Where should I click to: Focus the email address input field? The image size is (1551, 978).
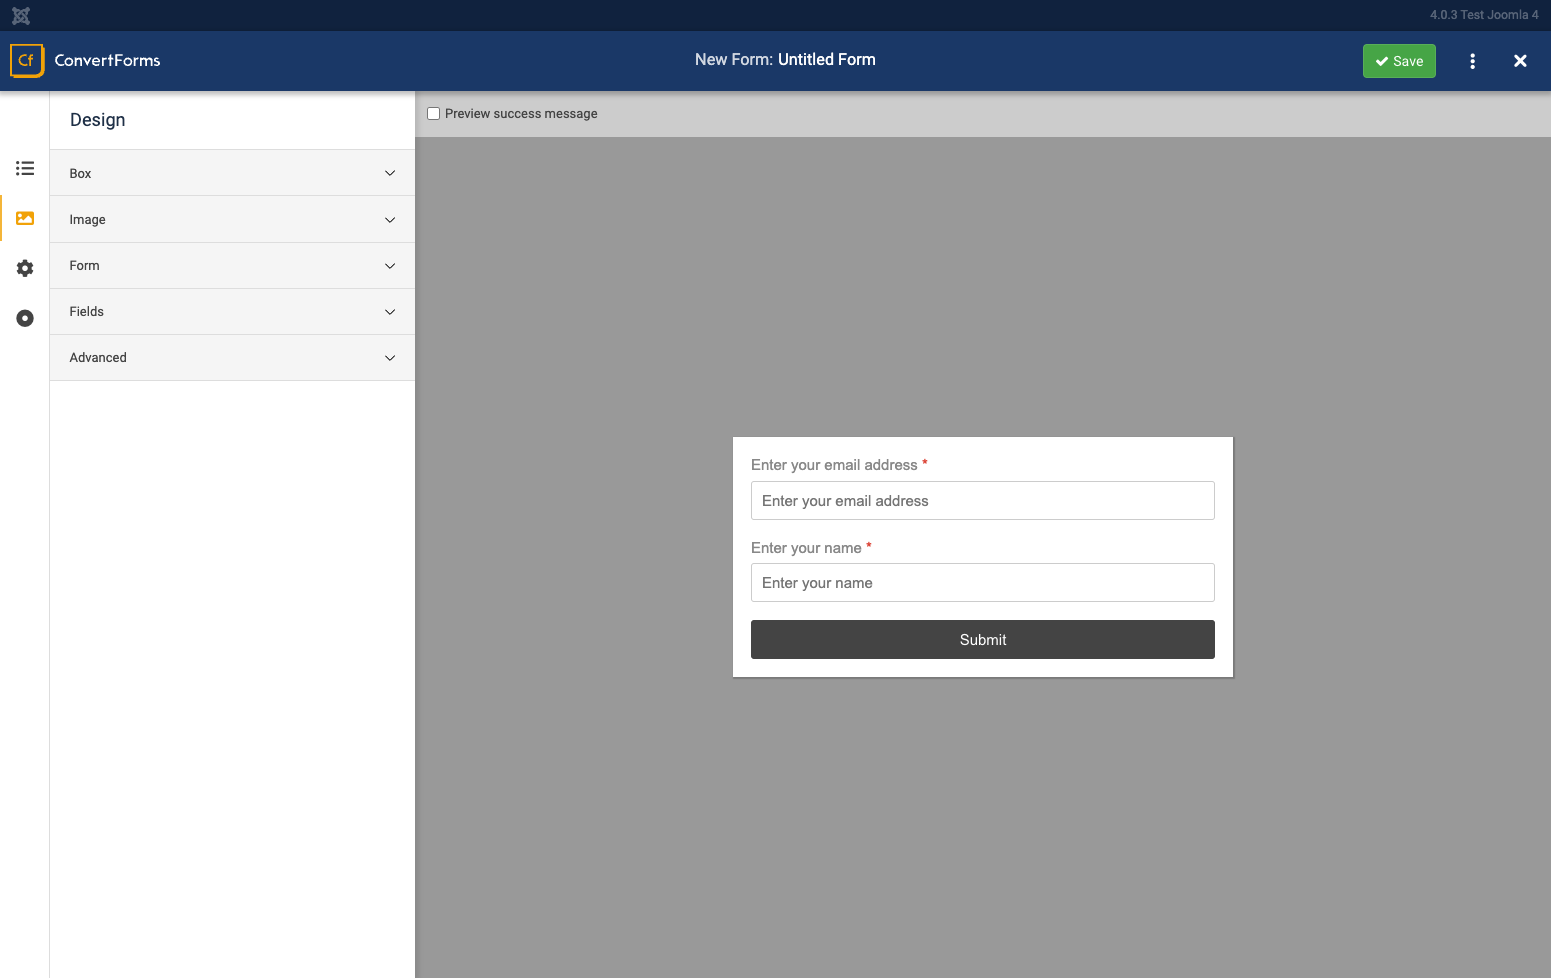coord(982,501)
